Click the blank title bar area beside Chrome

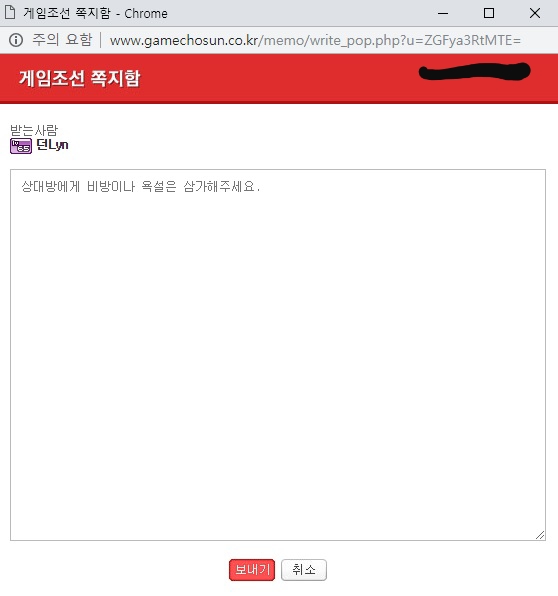300,13
